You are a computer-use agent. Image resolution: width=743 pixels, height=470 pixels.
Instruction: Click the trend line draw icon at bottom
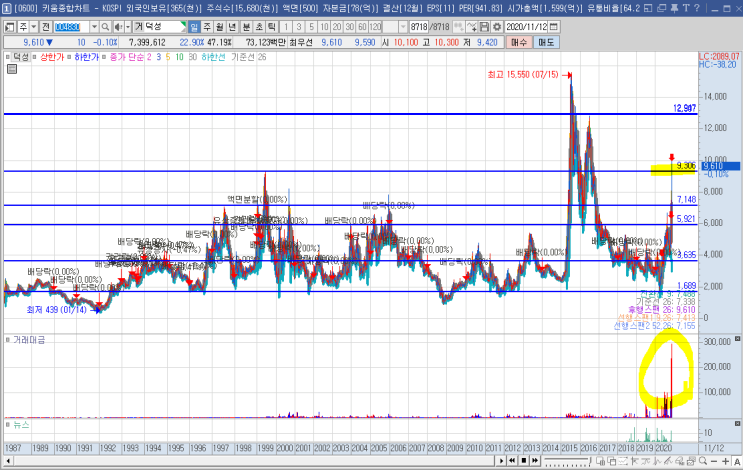669,461
